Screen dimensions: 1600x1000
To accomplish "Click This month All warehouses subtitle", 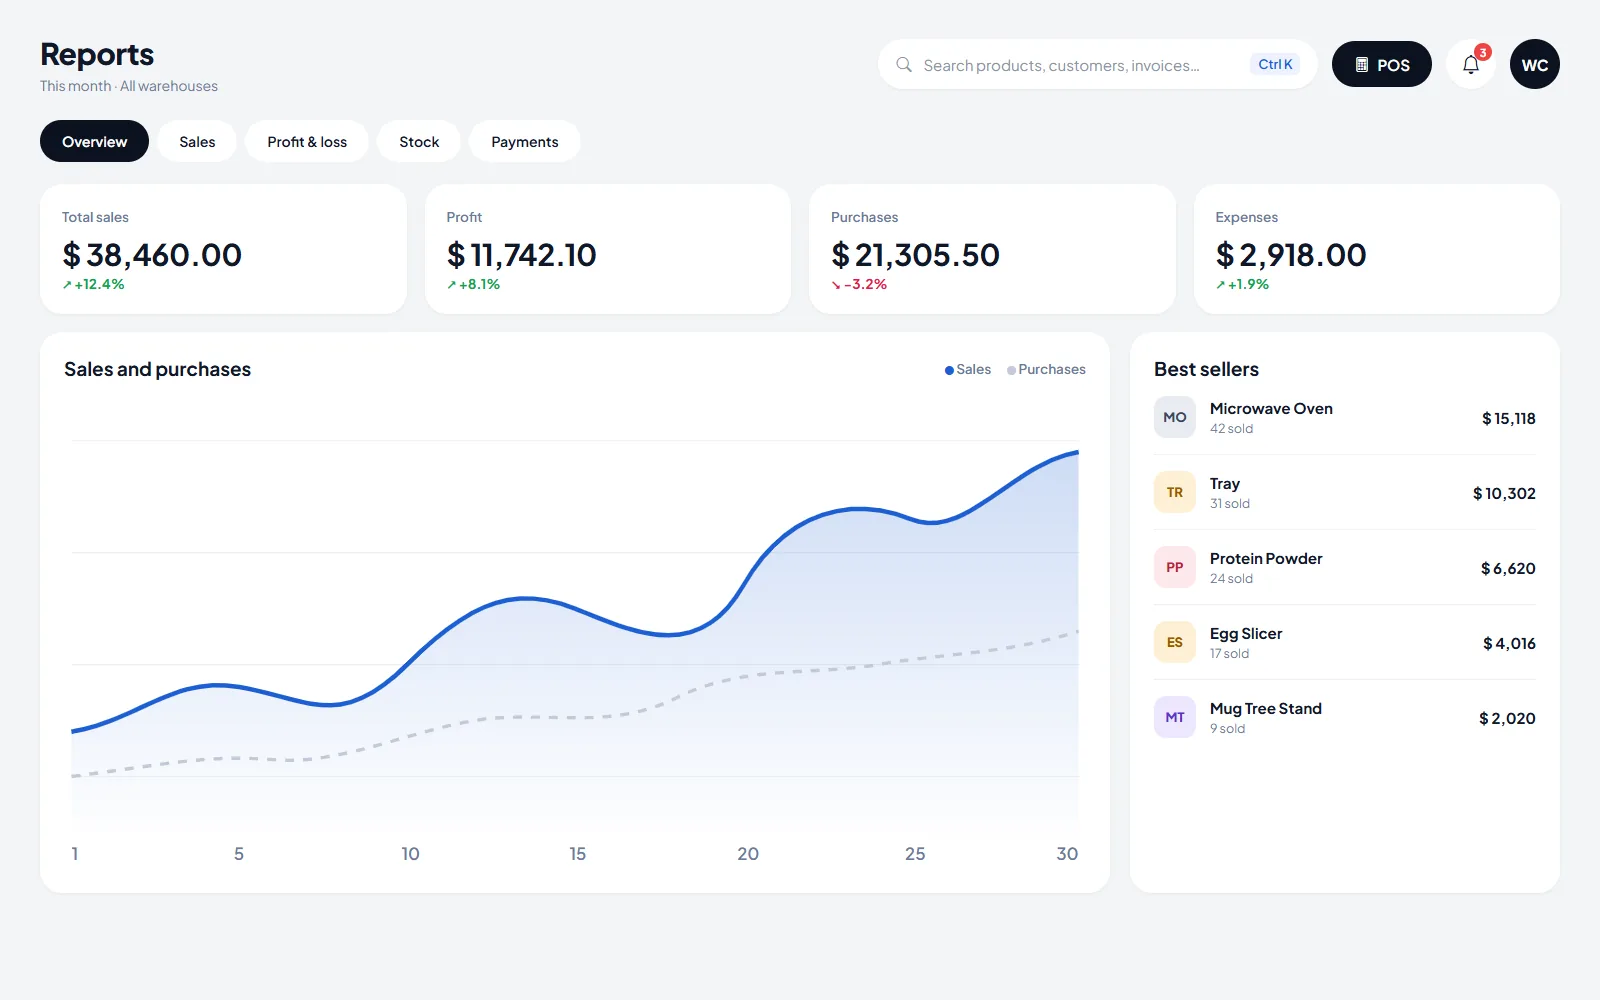I will pyautogui.click(x=129, y=86).
